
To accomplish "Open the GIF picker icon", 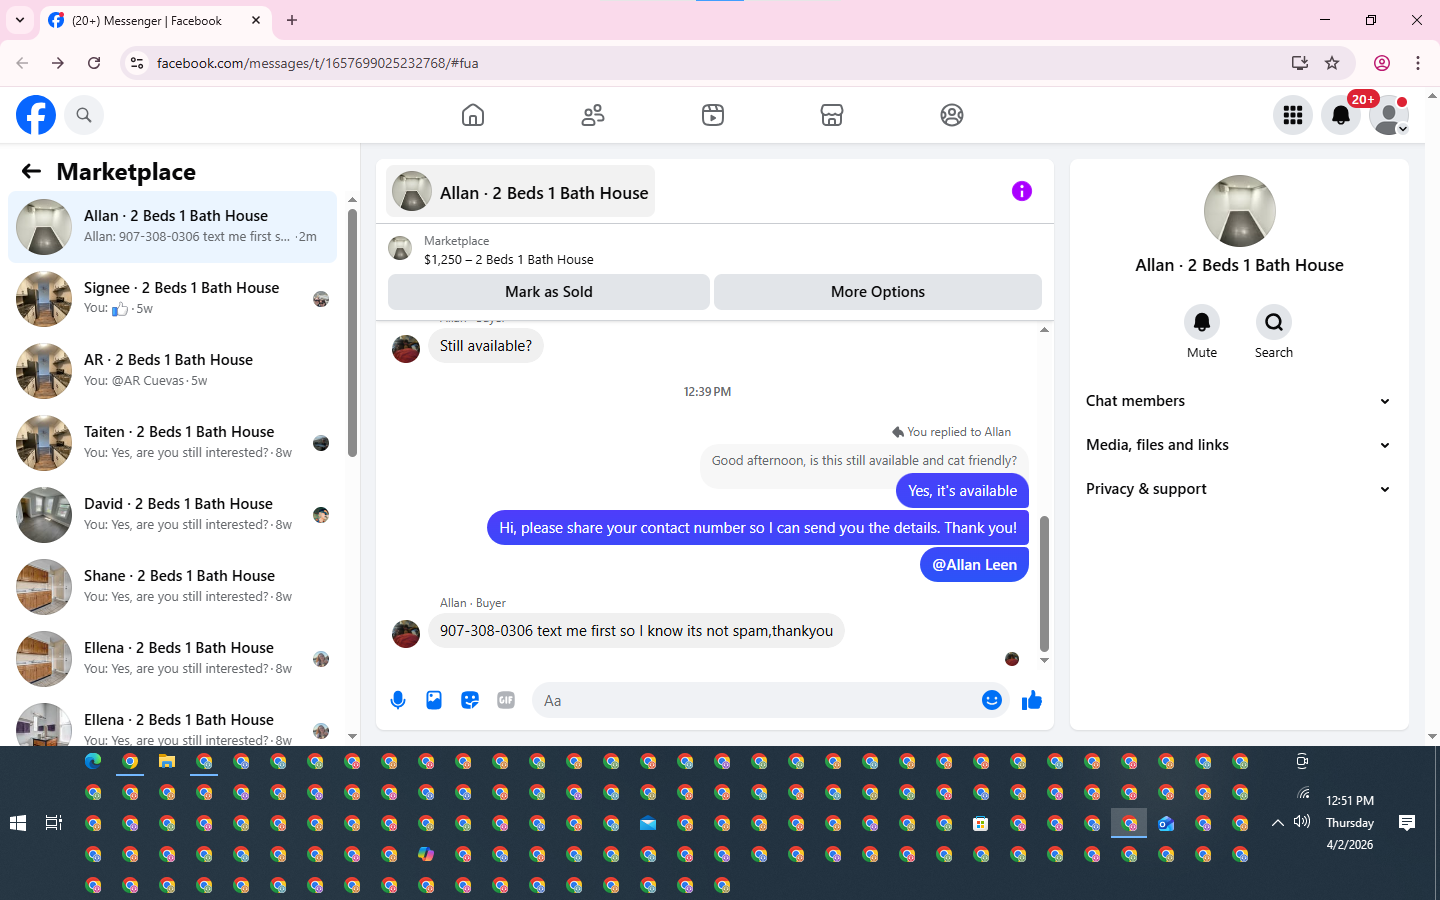I will tap(506, 700).
